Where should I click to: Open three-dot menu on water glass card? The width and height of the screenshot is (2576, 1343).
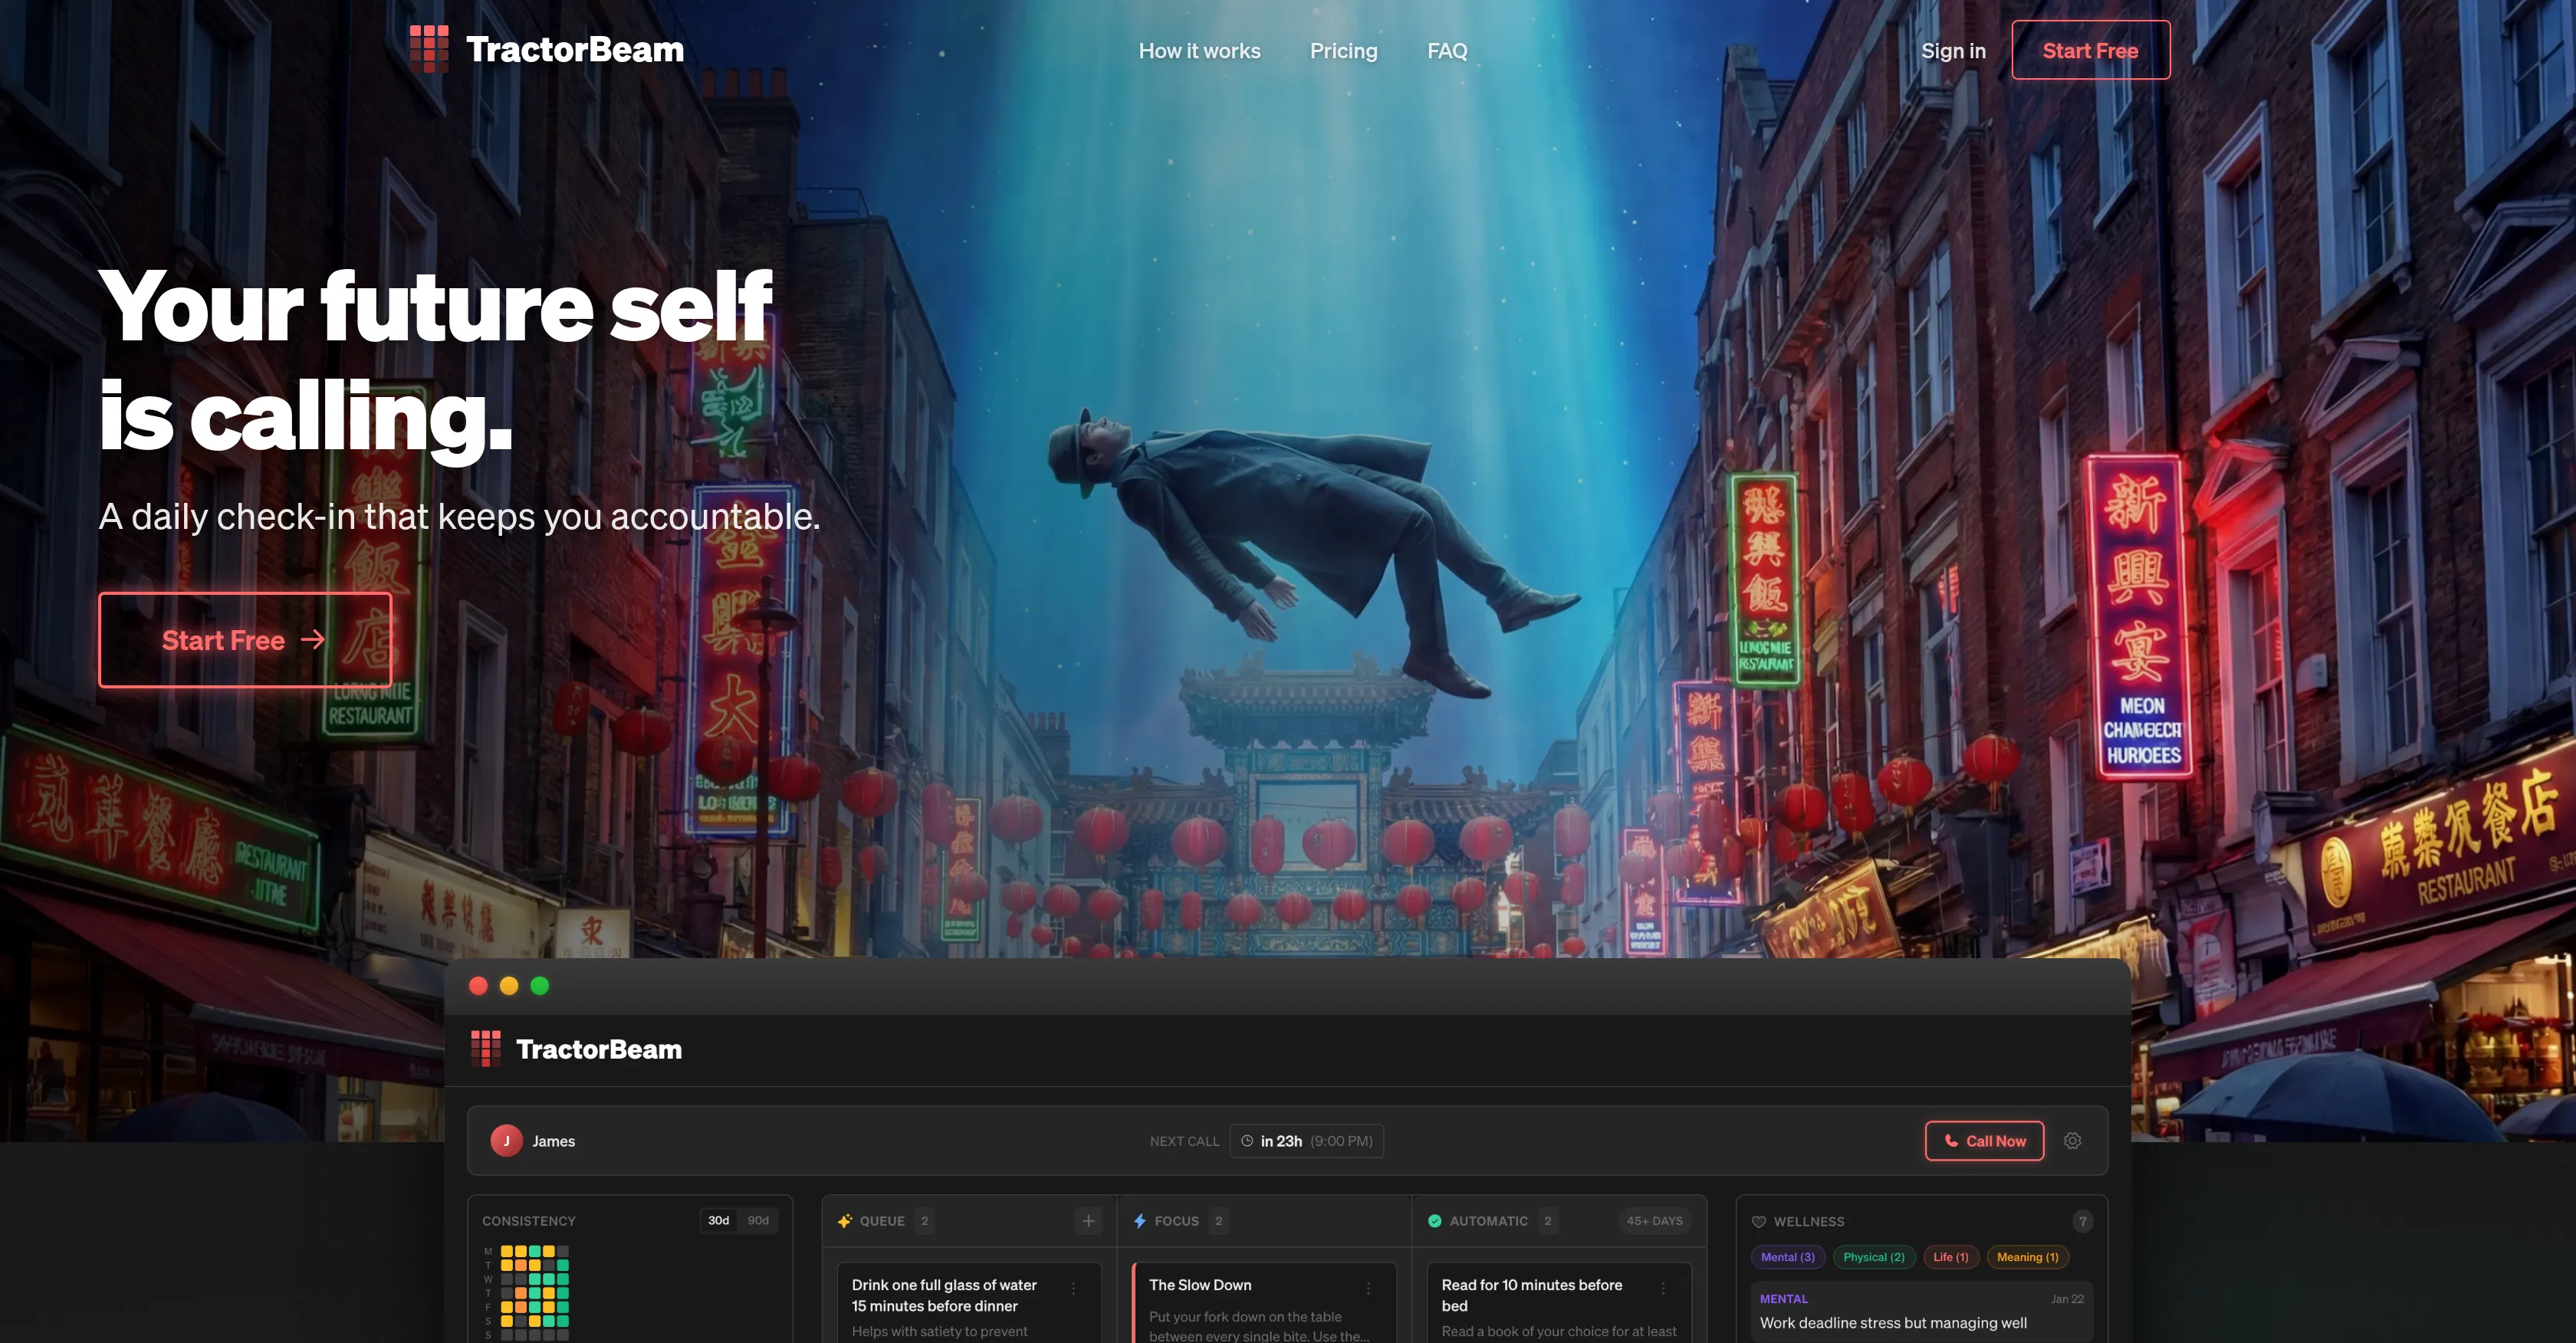point(1073,1289)
